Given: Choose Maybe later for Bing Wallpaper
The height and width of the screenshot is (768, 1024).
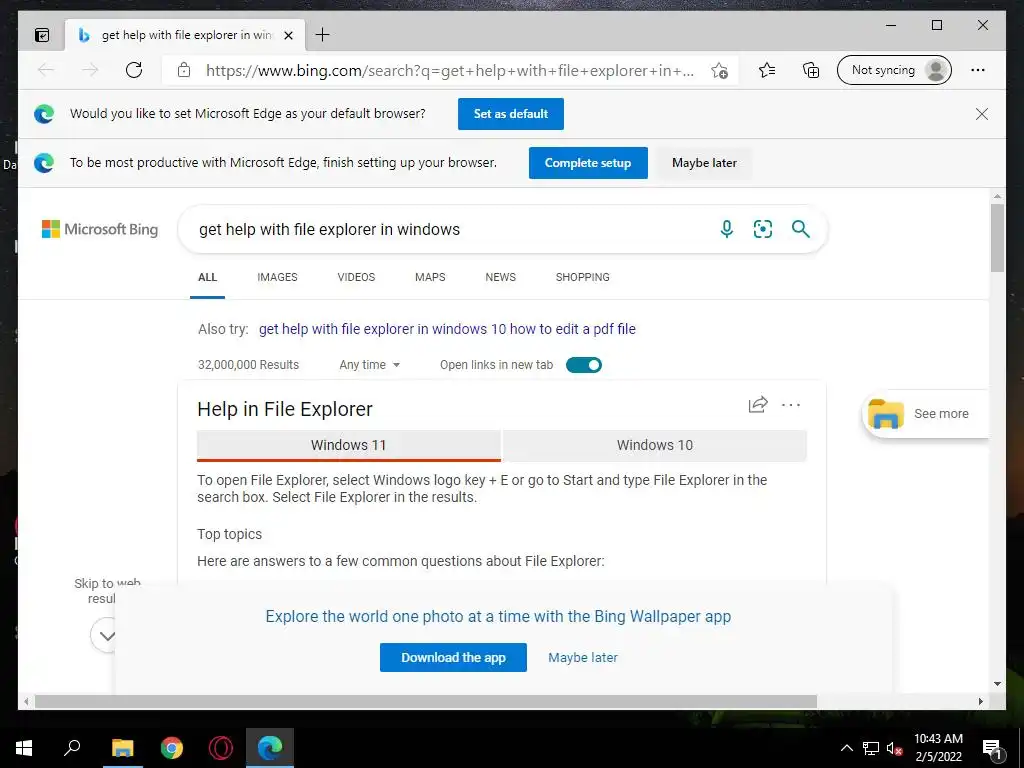Looking at the screenshot, I should [583, 658].
